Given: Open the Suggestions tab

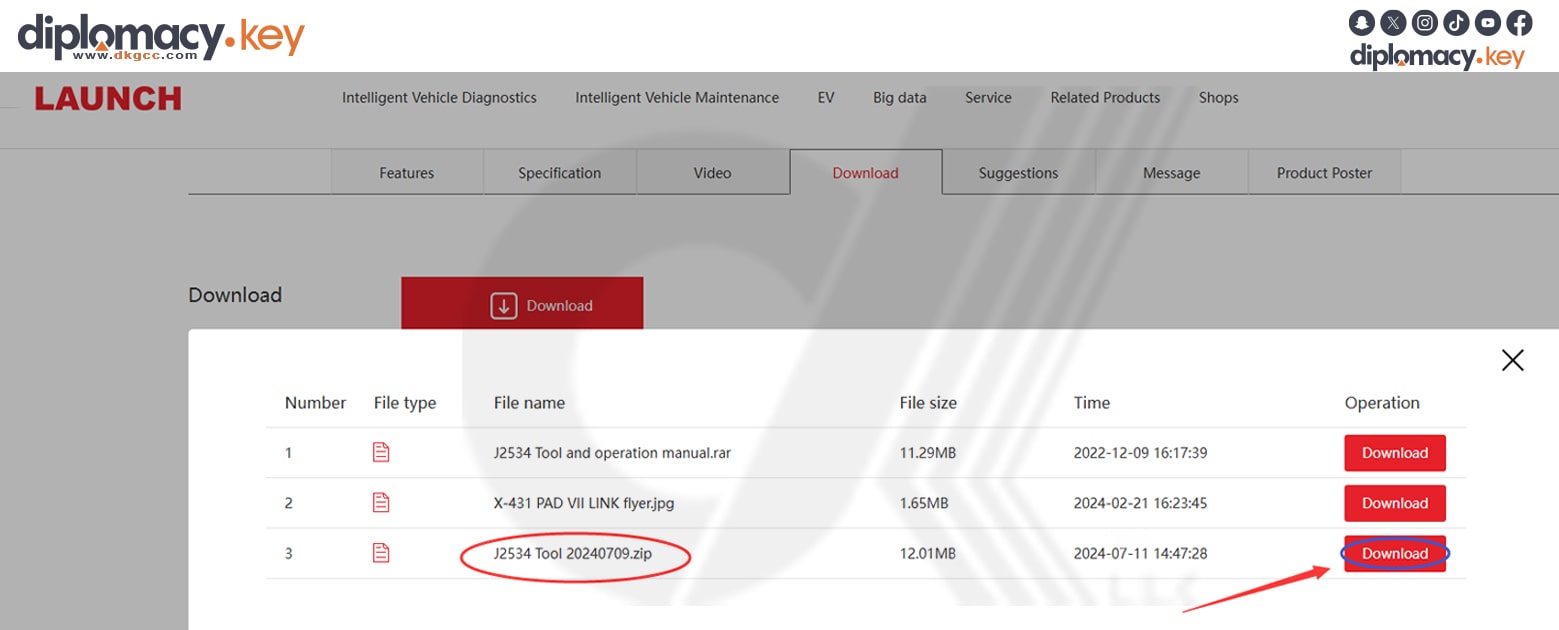Looking at the screenshot, I should tap(1017, 172).
